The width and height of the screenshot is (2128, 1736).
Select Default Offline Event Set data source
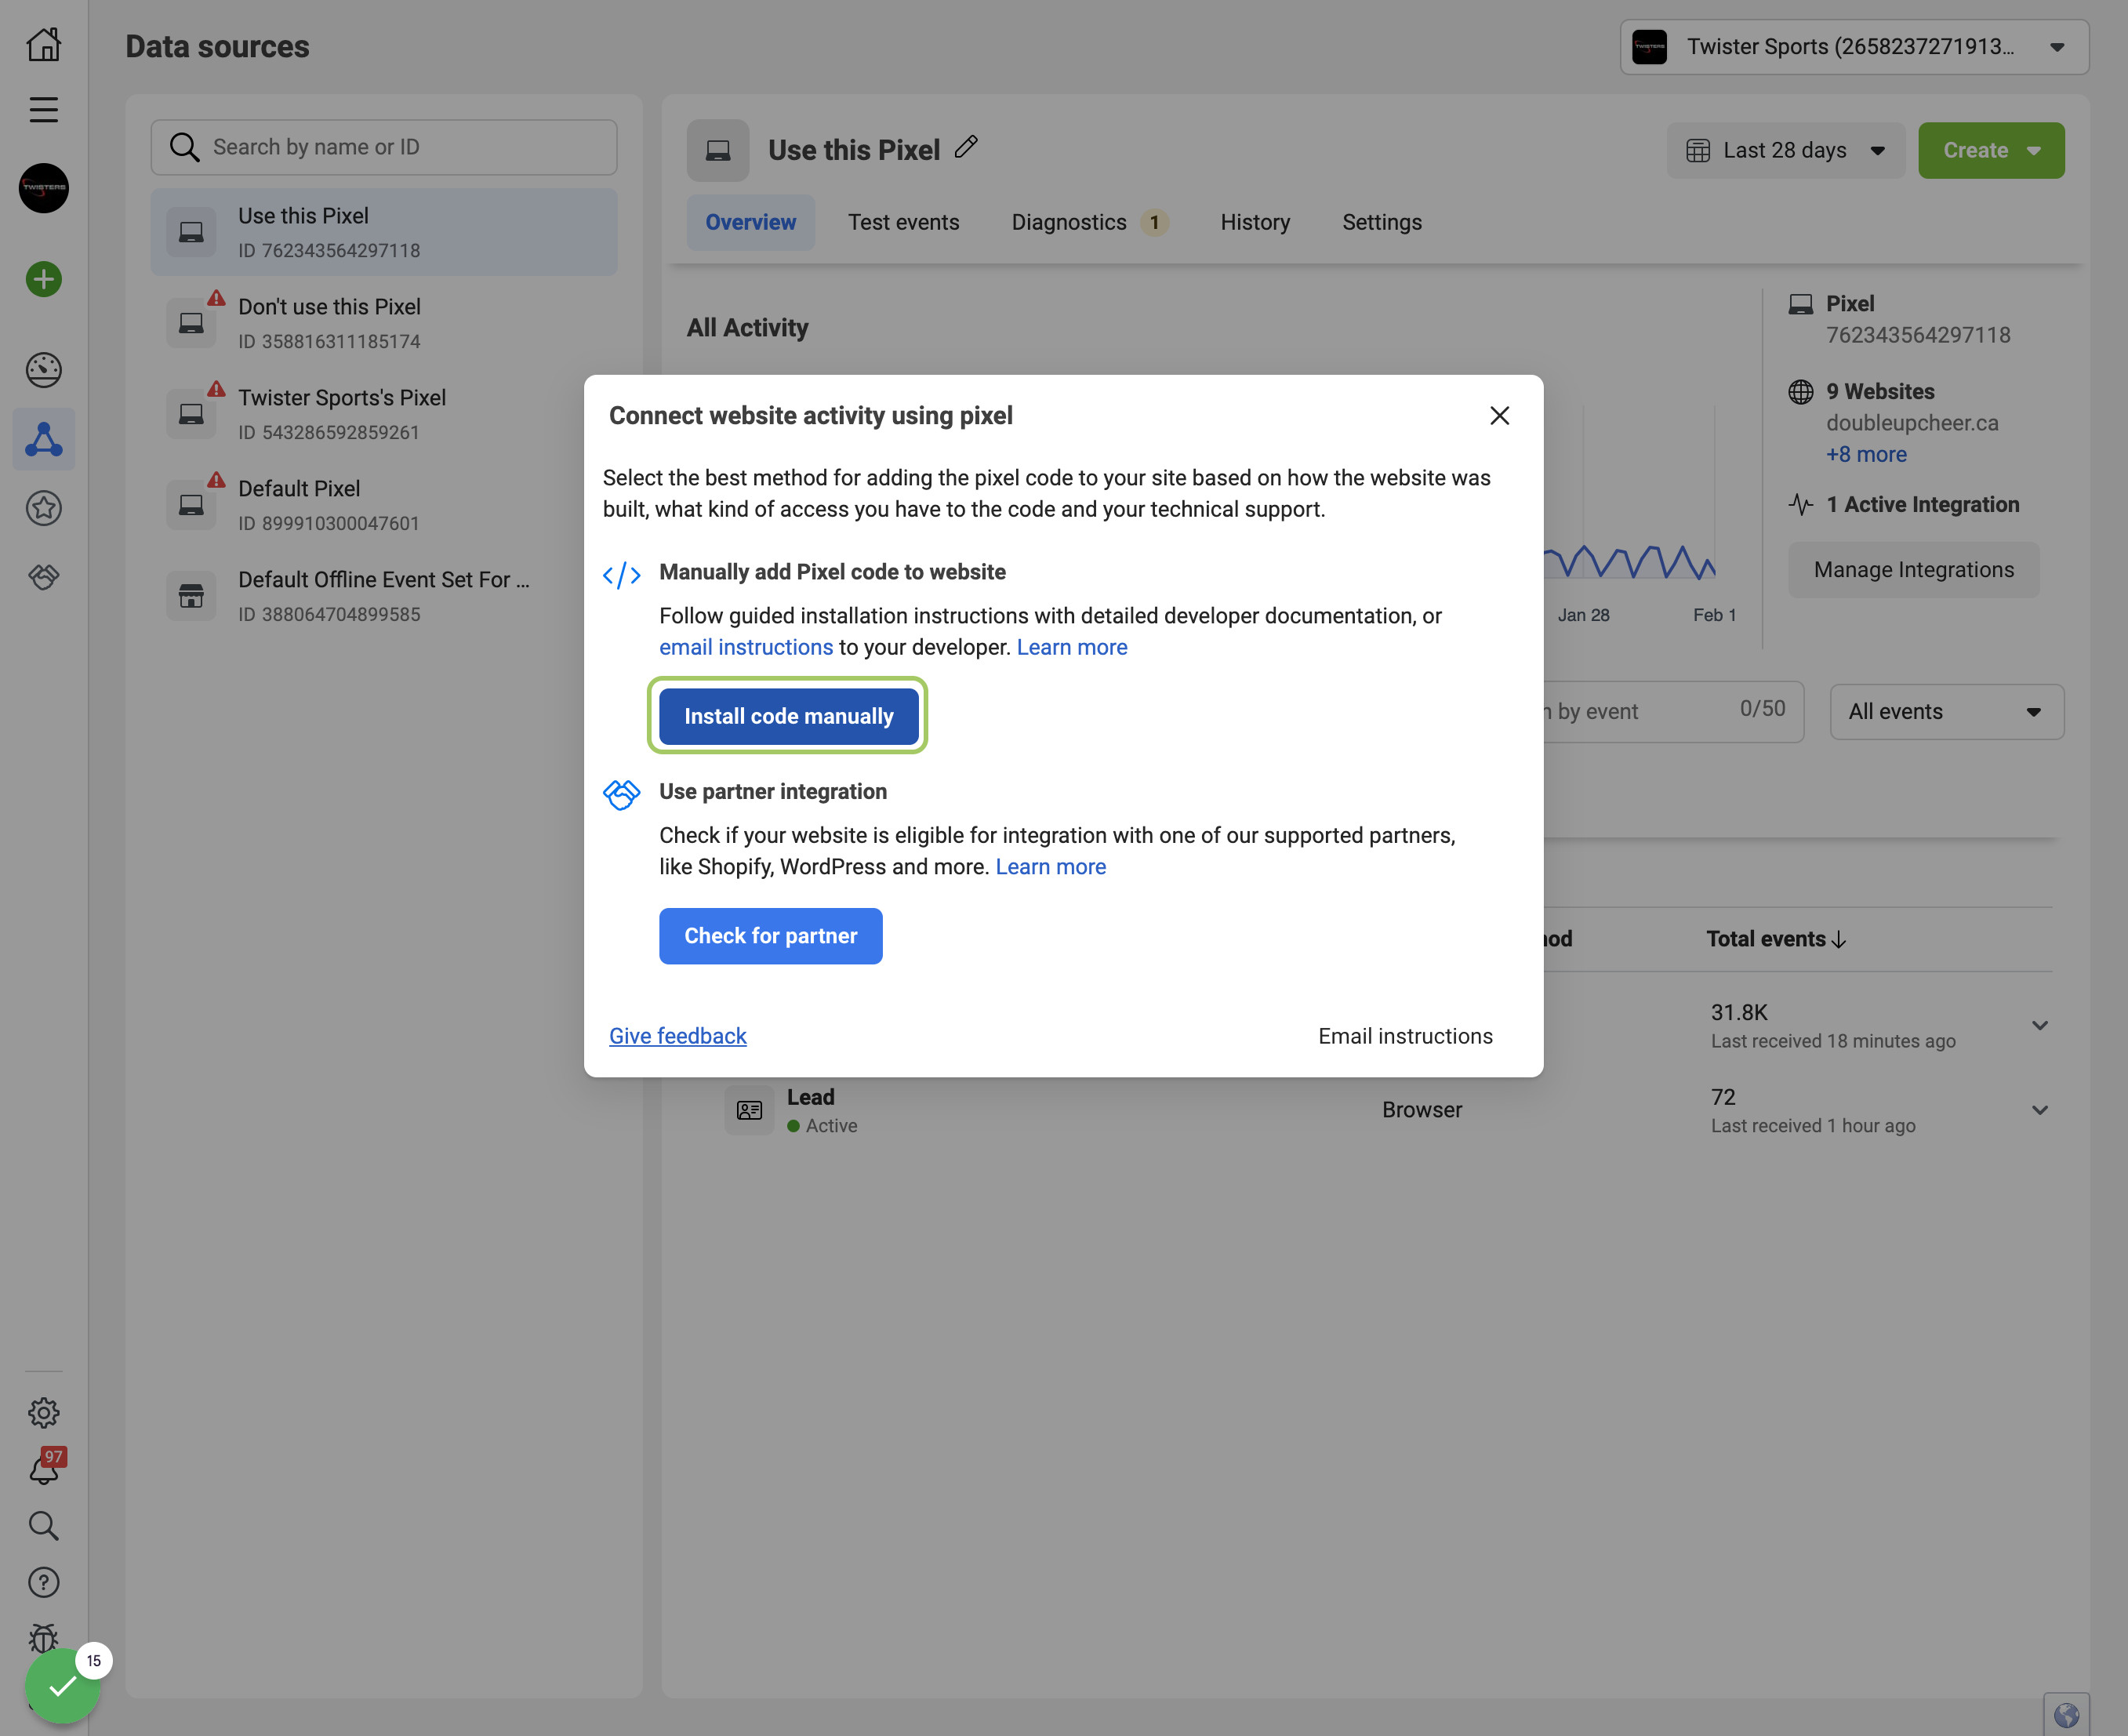[x=384, y=596]
